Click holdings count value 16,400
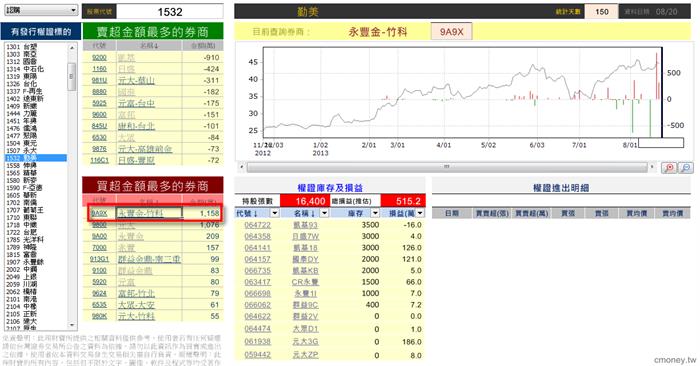700x366 pixels. pyautogui.click(x=310, y=201)
